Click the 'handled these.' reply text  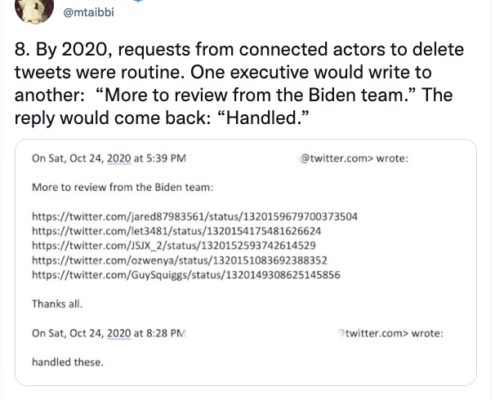pyautogui.click(x=68, y=362)
